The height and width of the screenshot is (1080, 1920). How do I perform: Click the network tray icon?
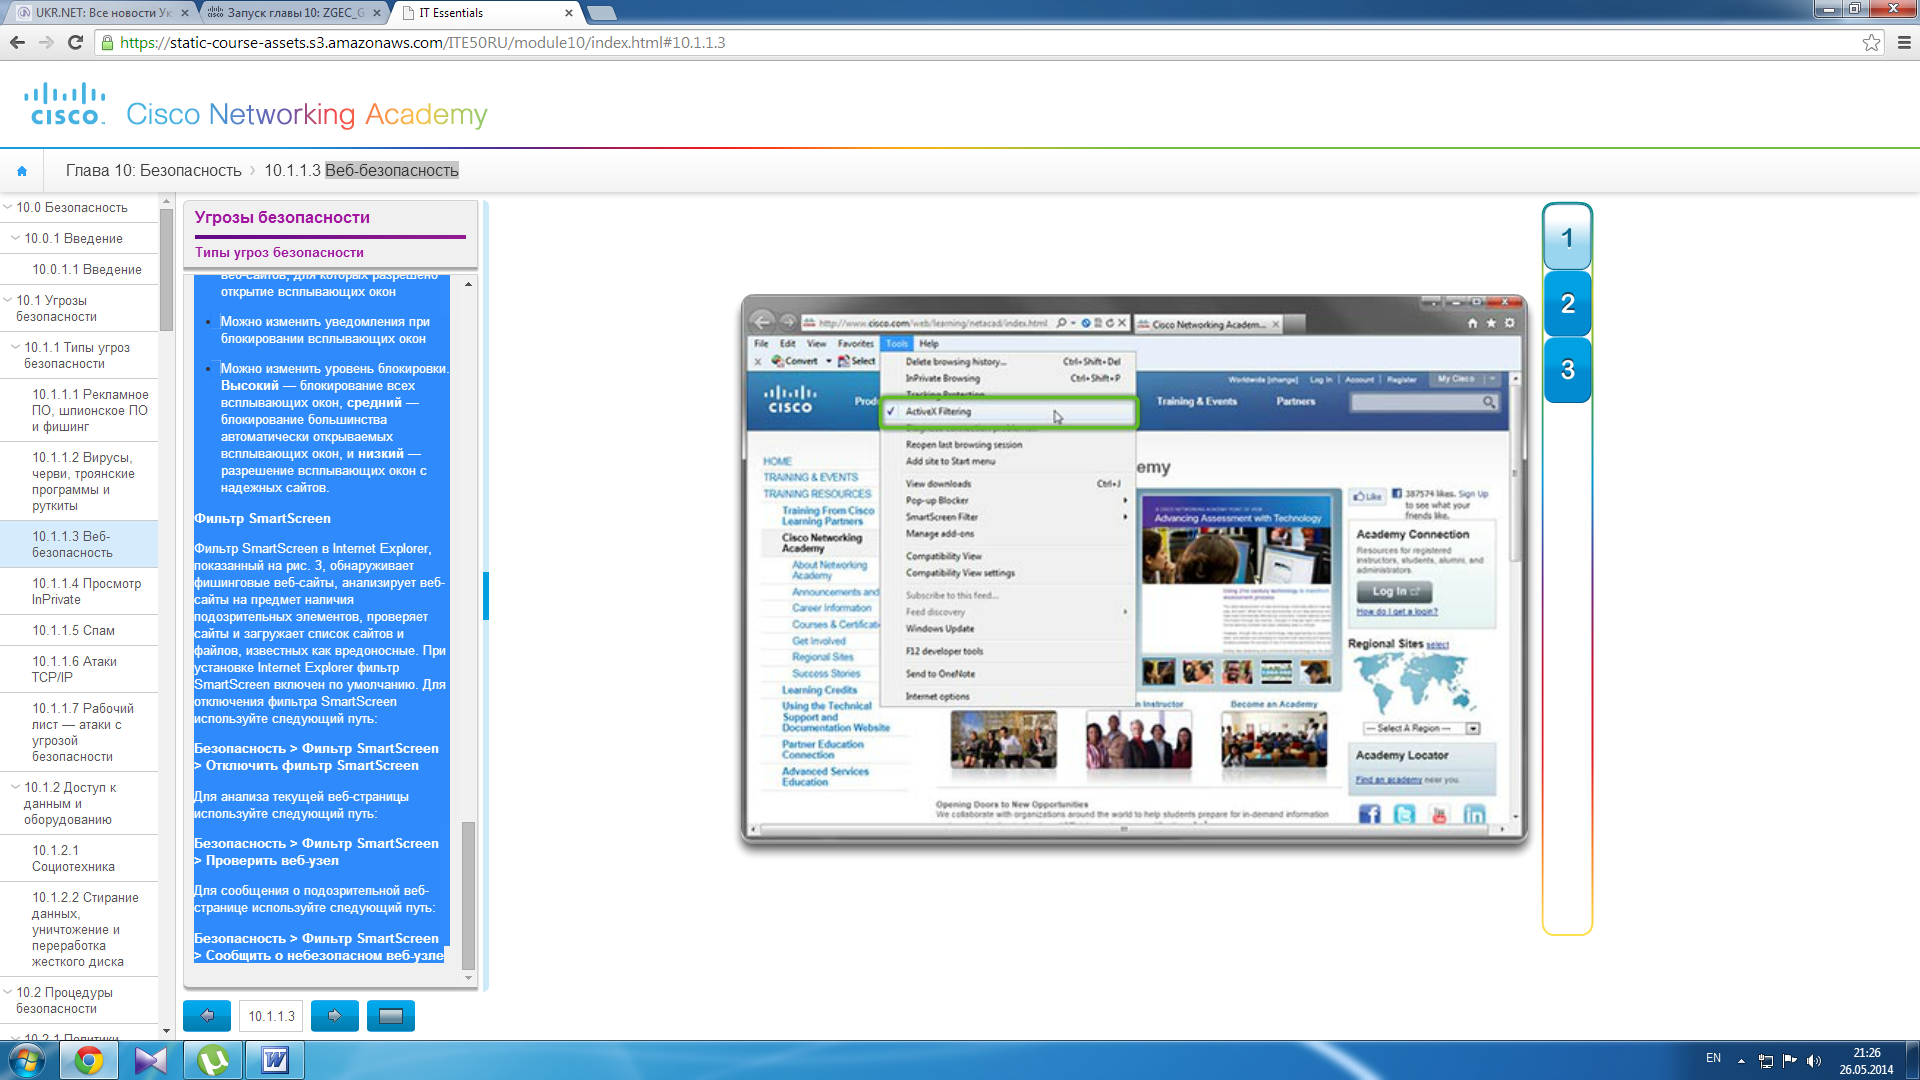coord(1766,1061)
